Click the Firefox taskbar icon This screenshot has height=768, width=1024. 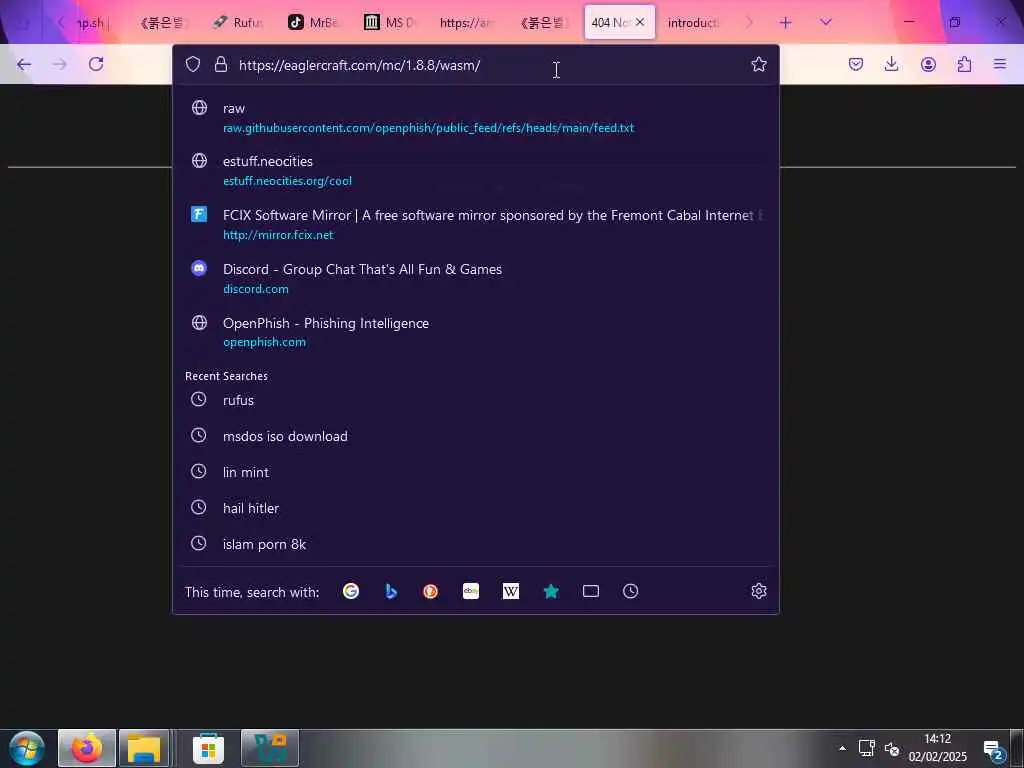pos(87,748)
